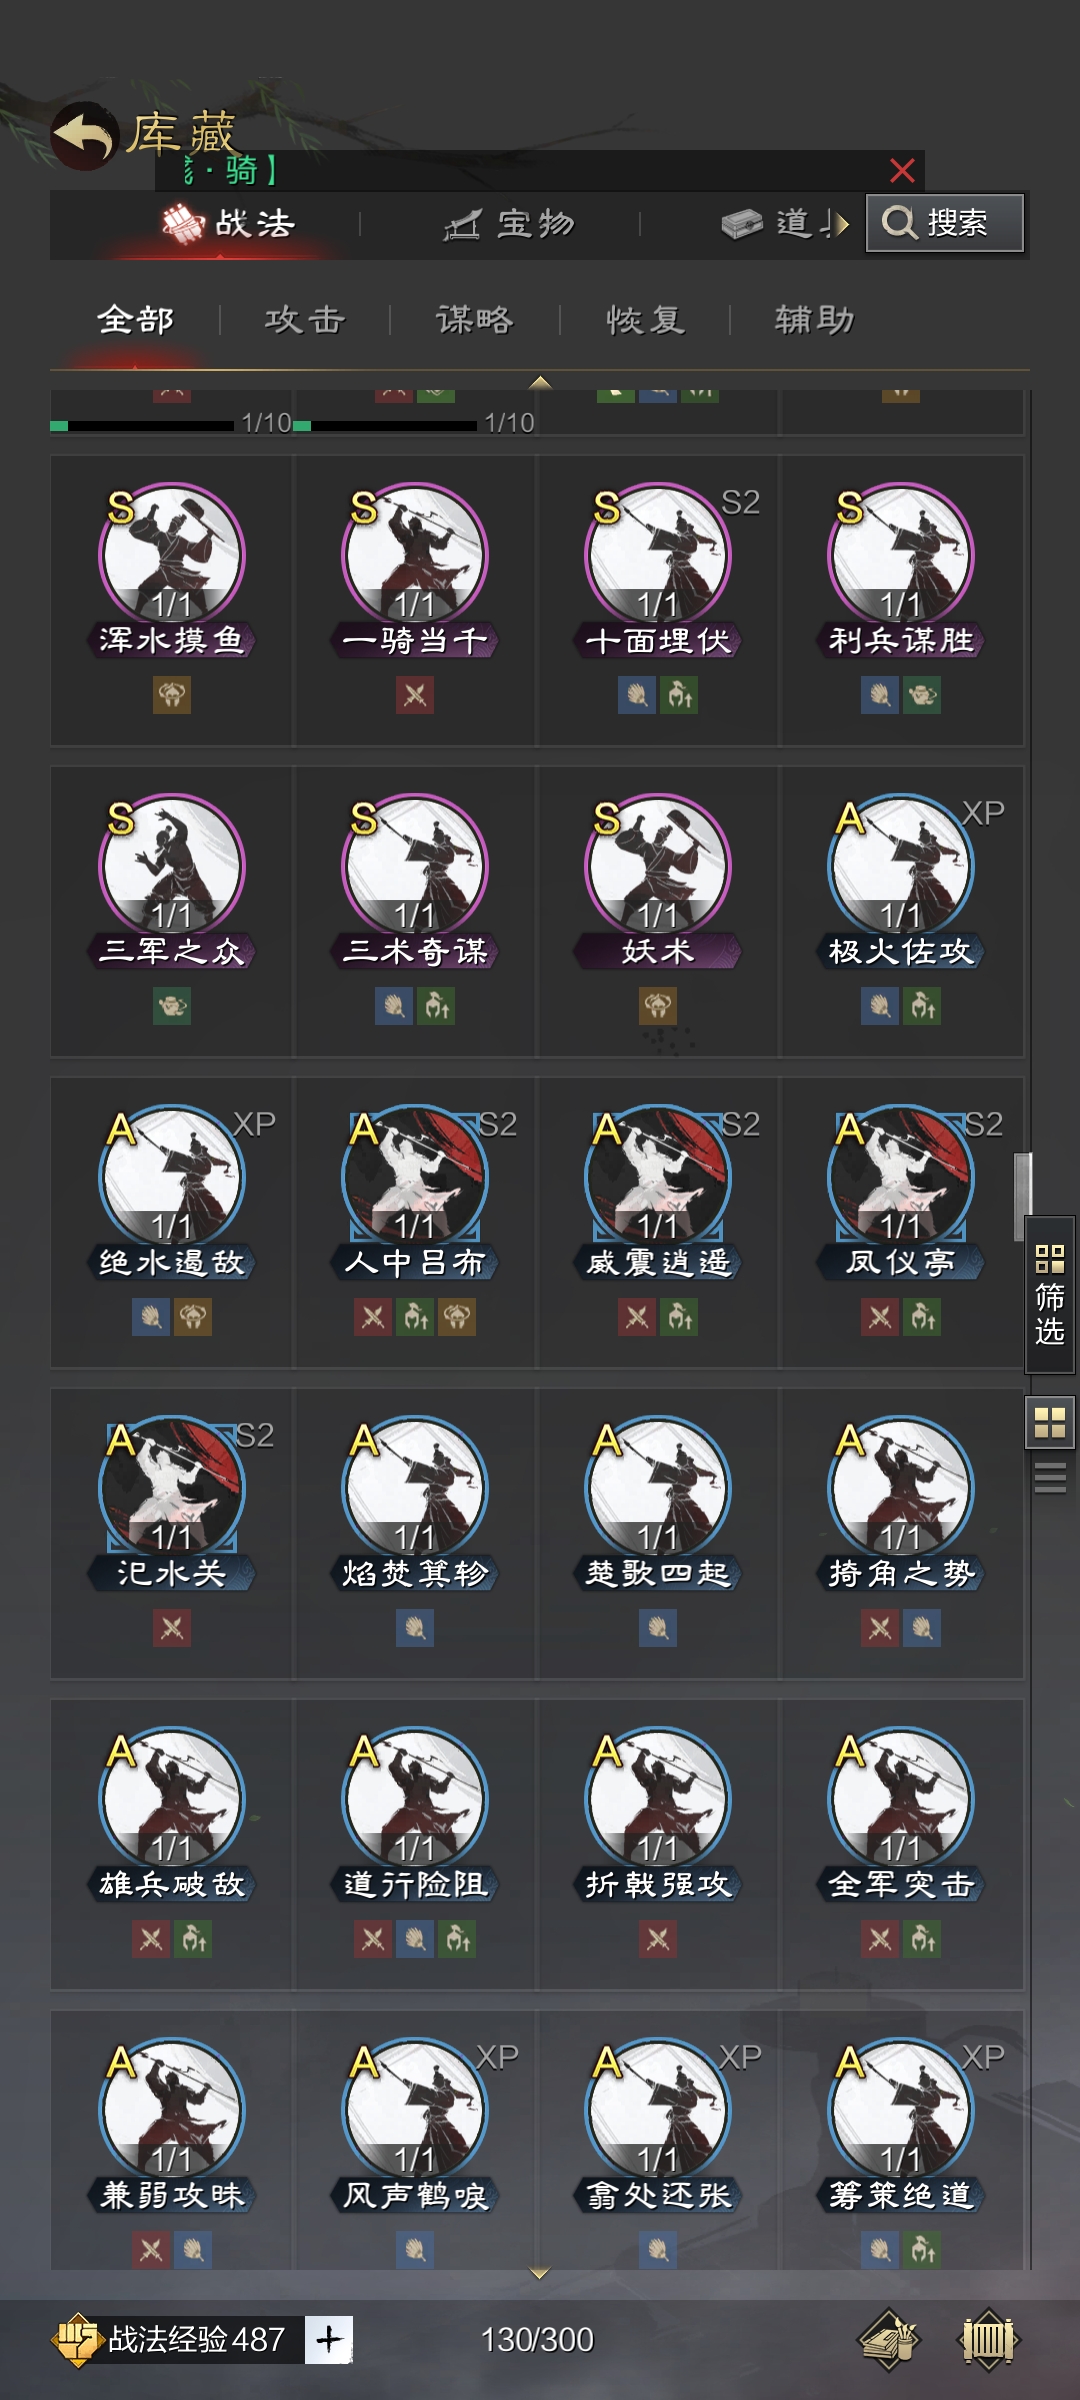
Task: Open the 筛选 filter panel
Action: 1049,1294
